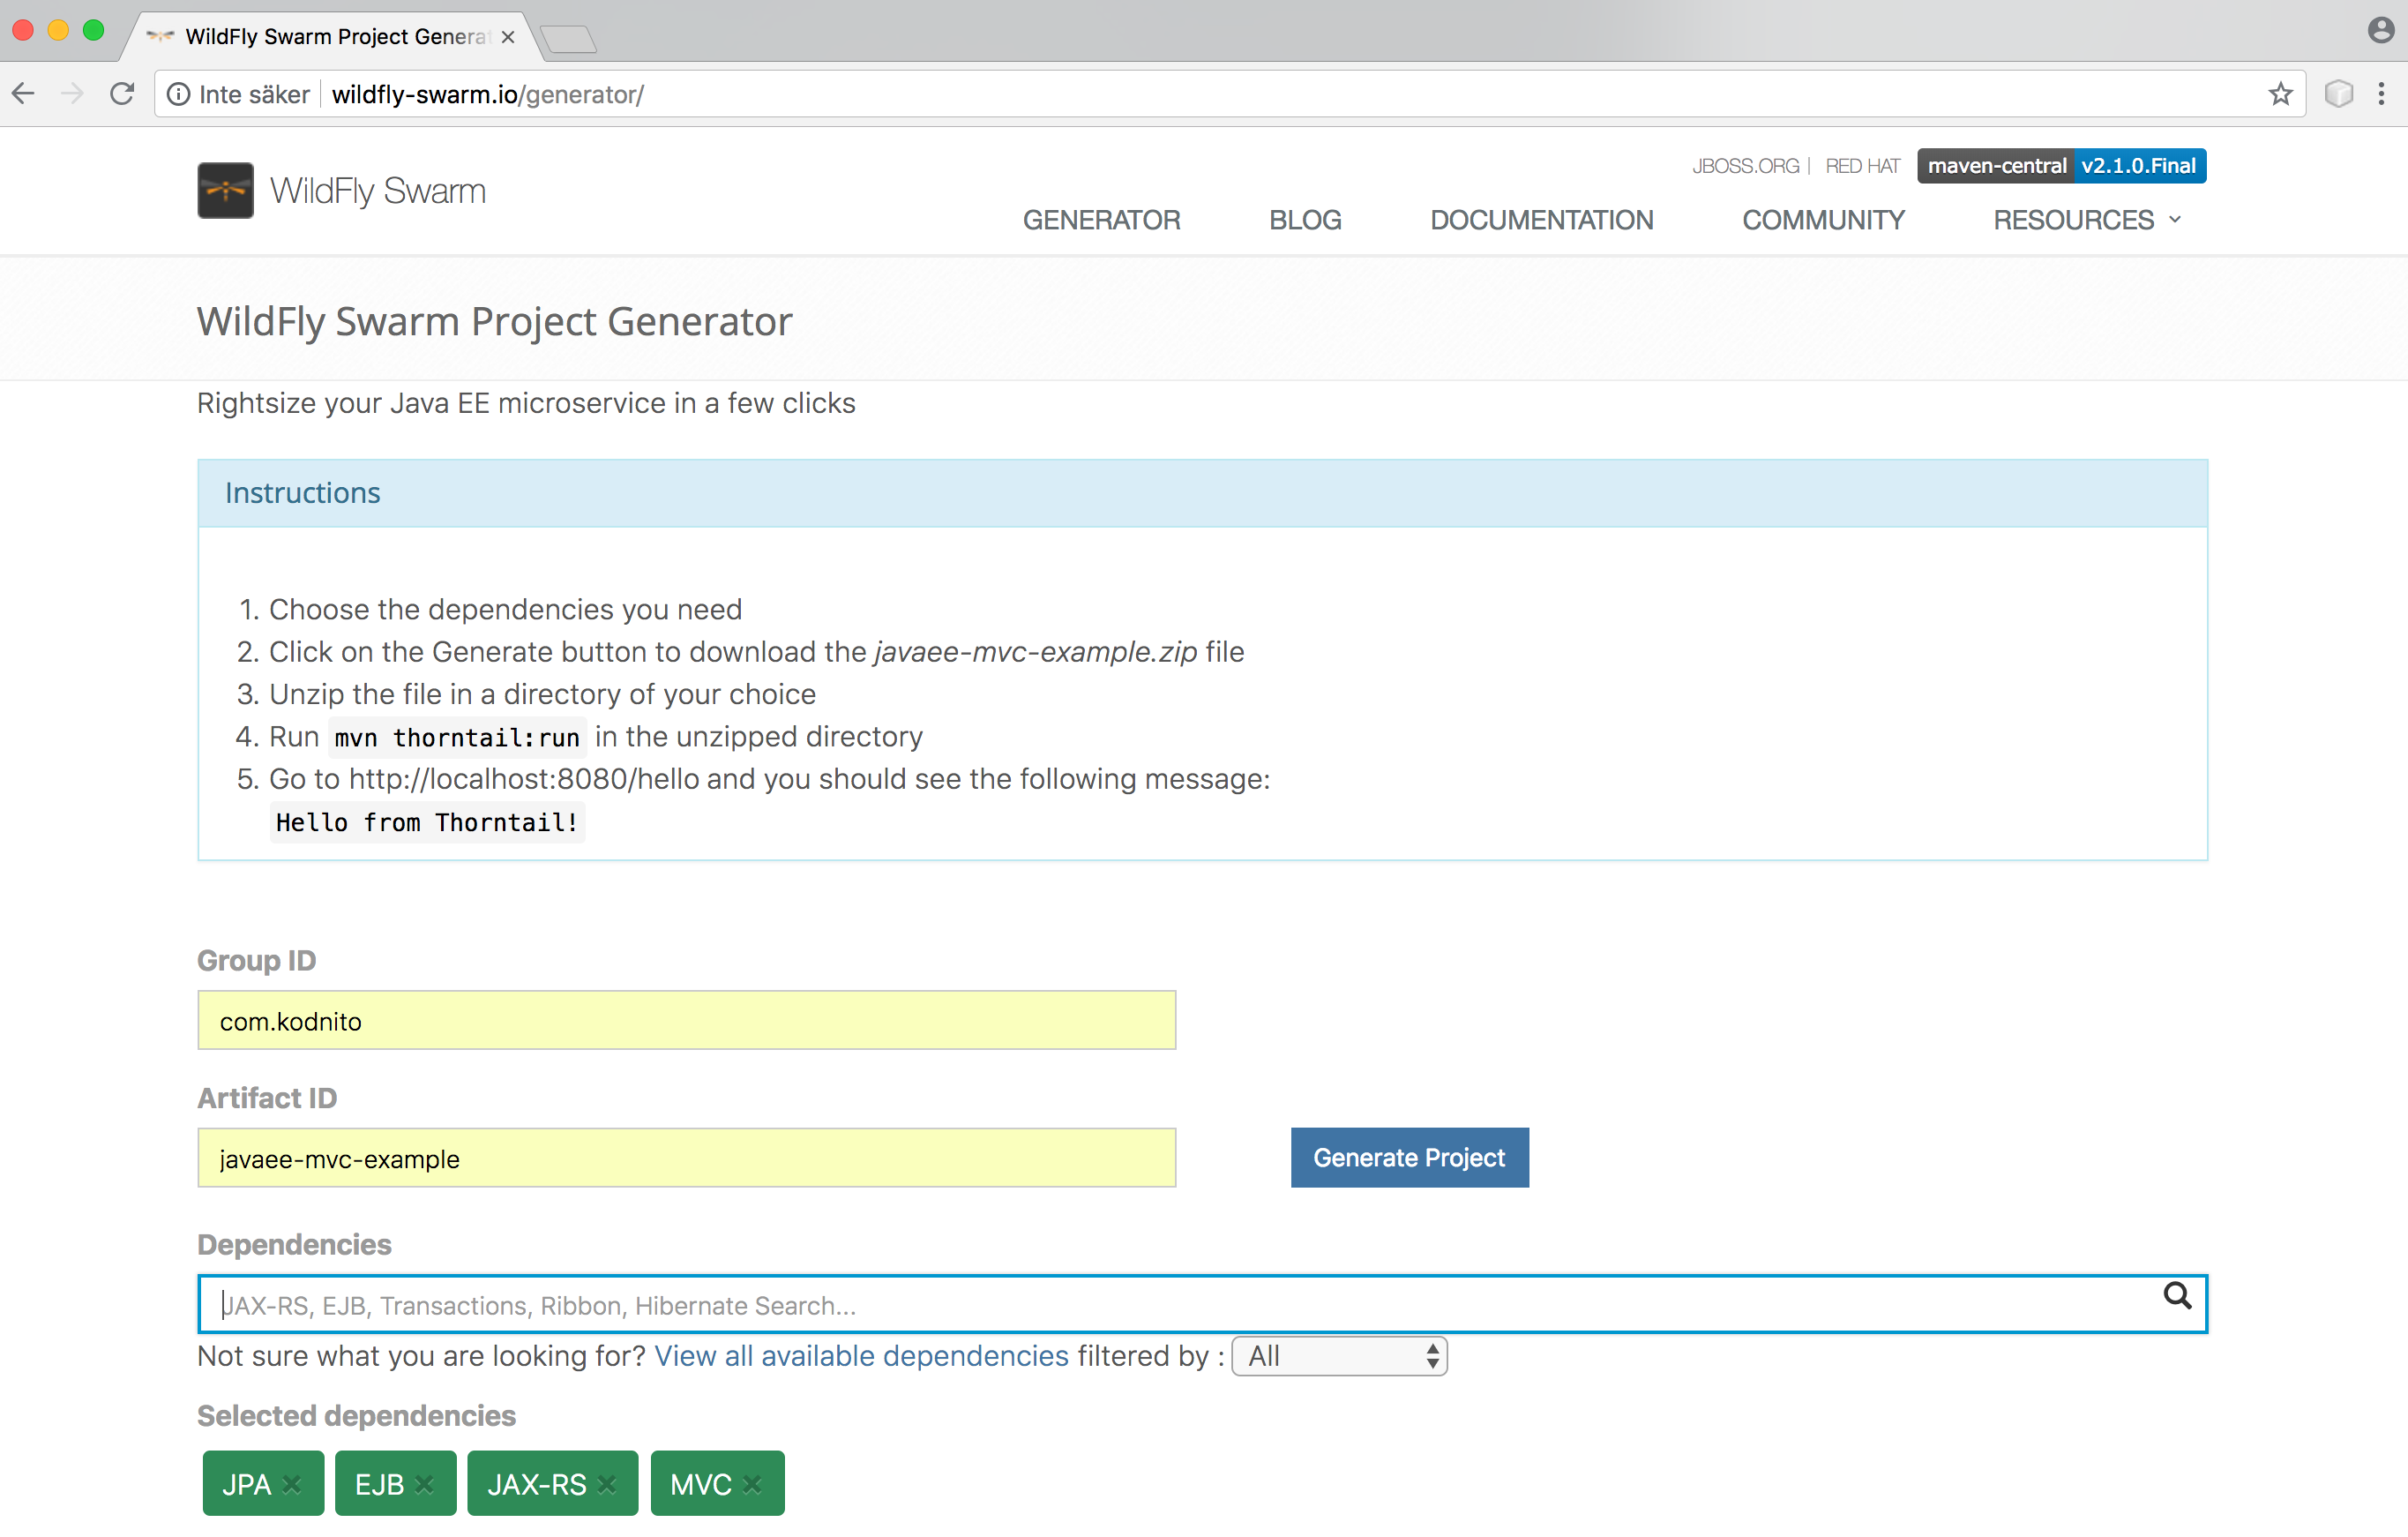Click the WildFly Swarm logo icon
The width and height of the screenshot is (2408, 1537).
[x=225, y=190]
